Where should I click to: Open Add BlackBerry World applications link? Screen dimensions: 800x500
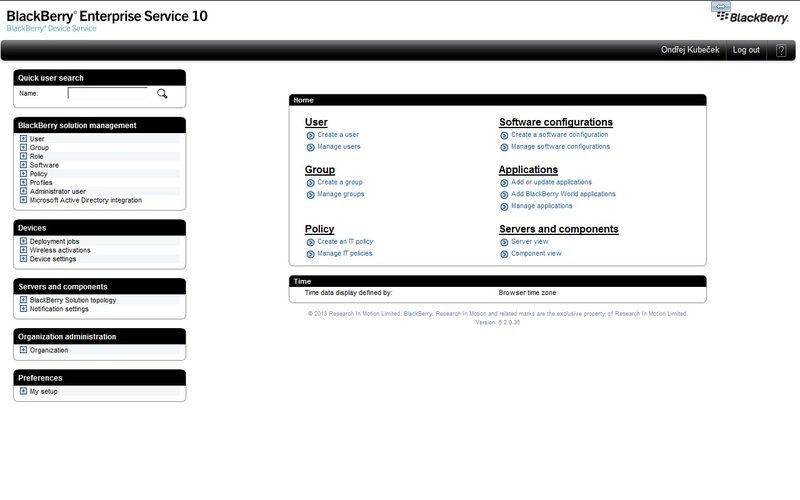(x=563, y=194)
